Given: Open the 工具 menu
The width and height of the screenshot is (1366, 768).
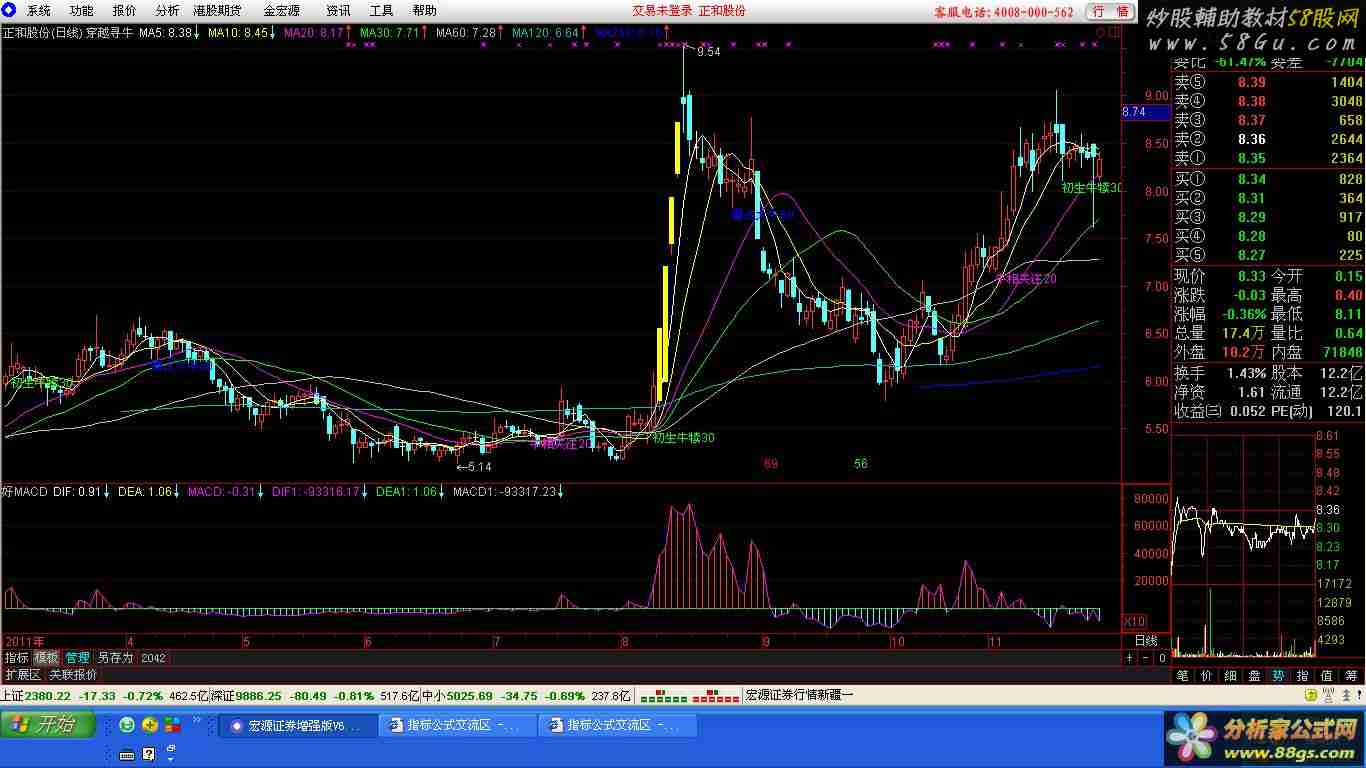Looking at the screenshot, I should pos(381,11).
